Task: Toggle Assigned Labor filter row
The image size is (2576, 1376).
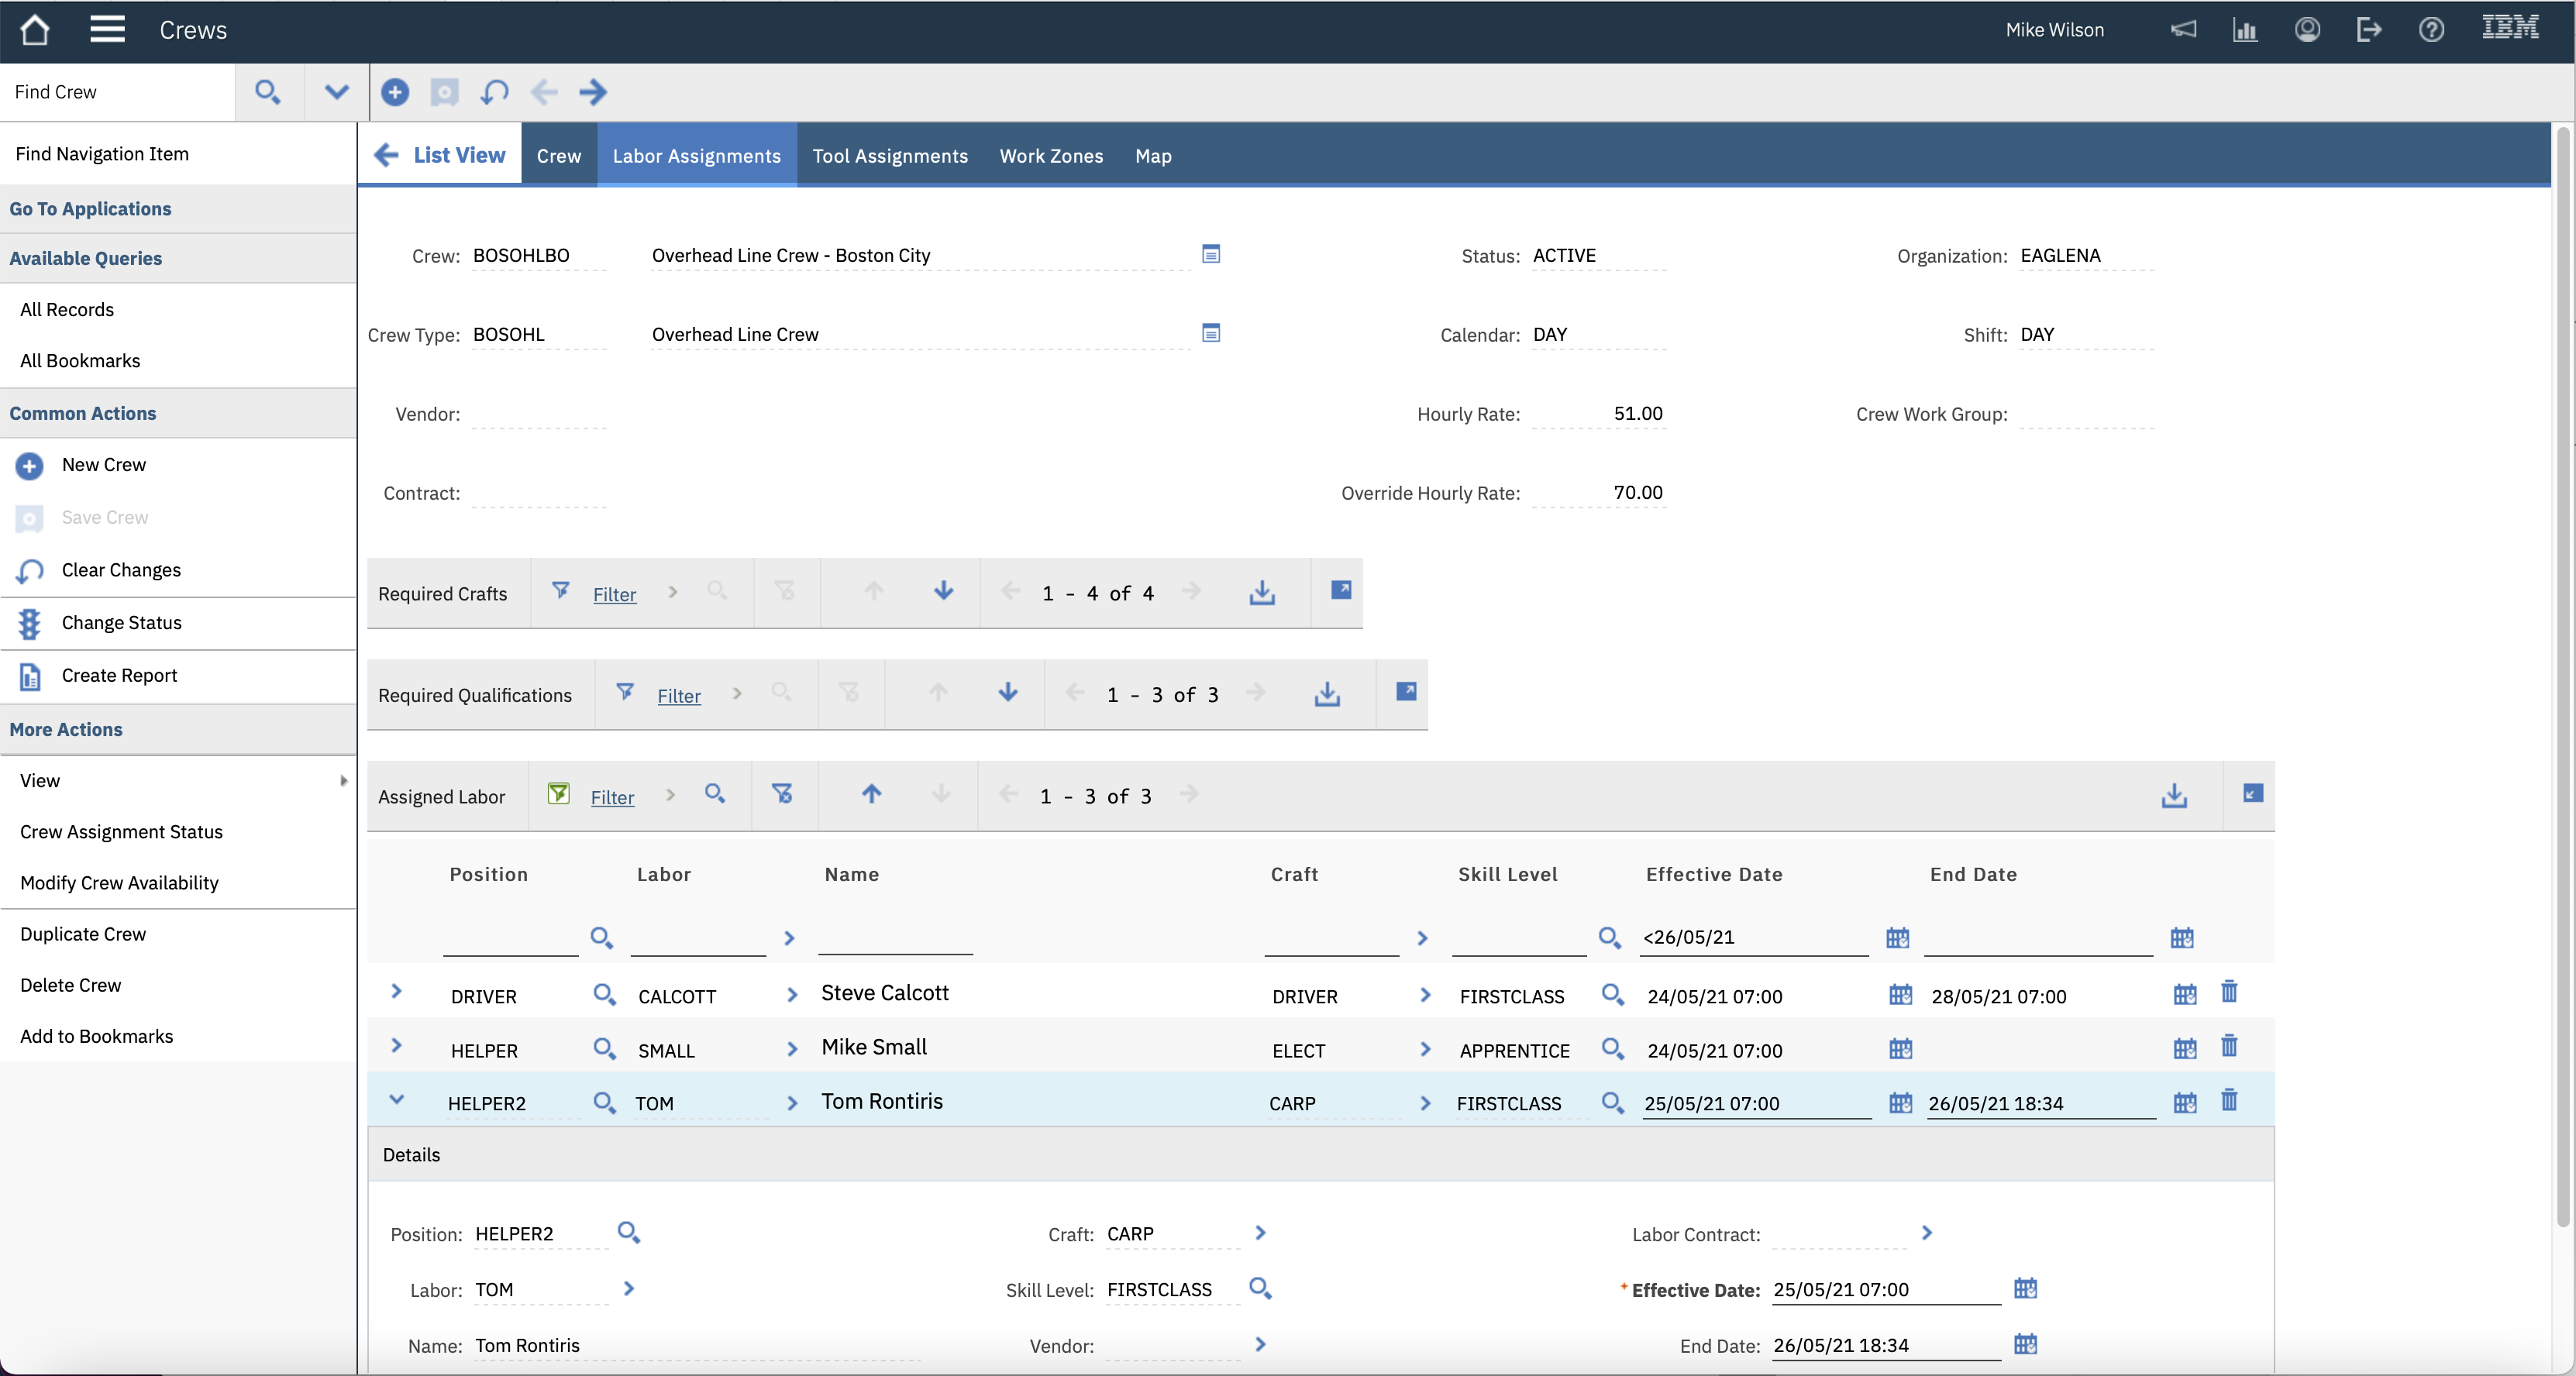Action: tap(611, 797)
